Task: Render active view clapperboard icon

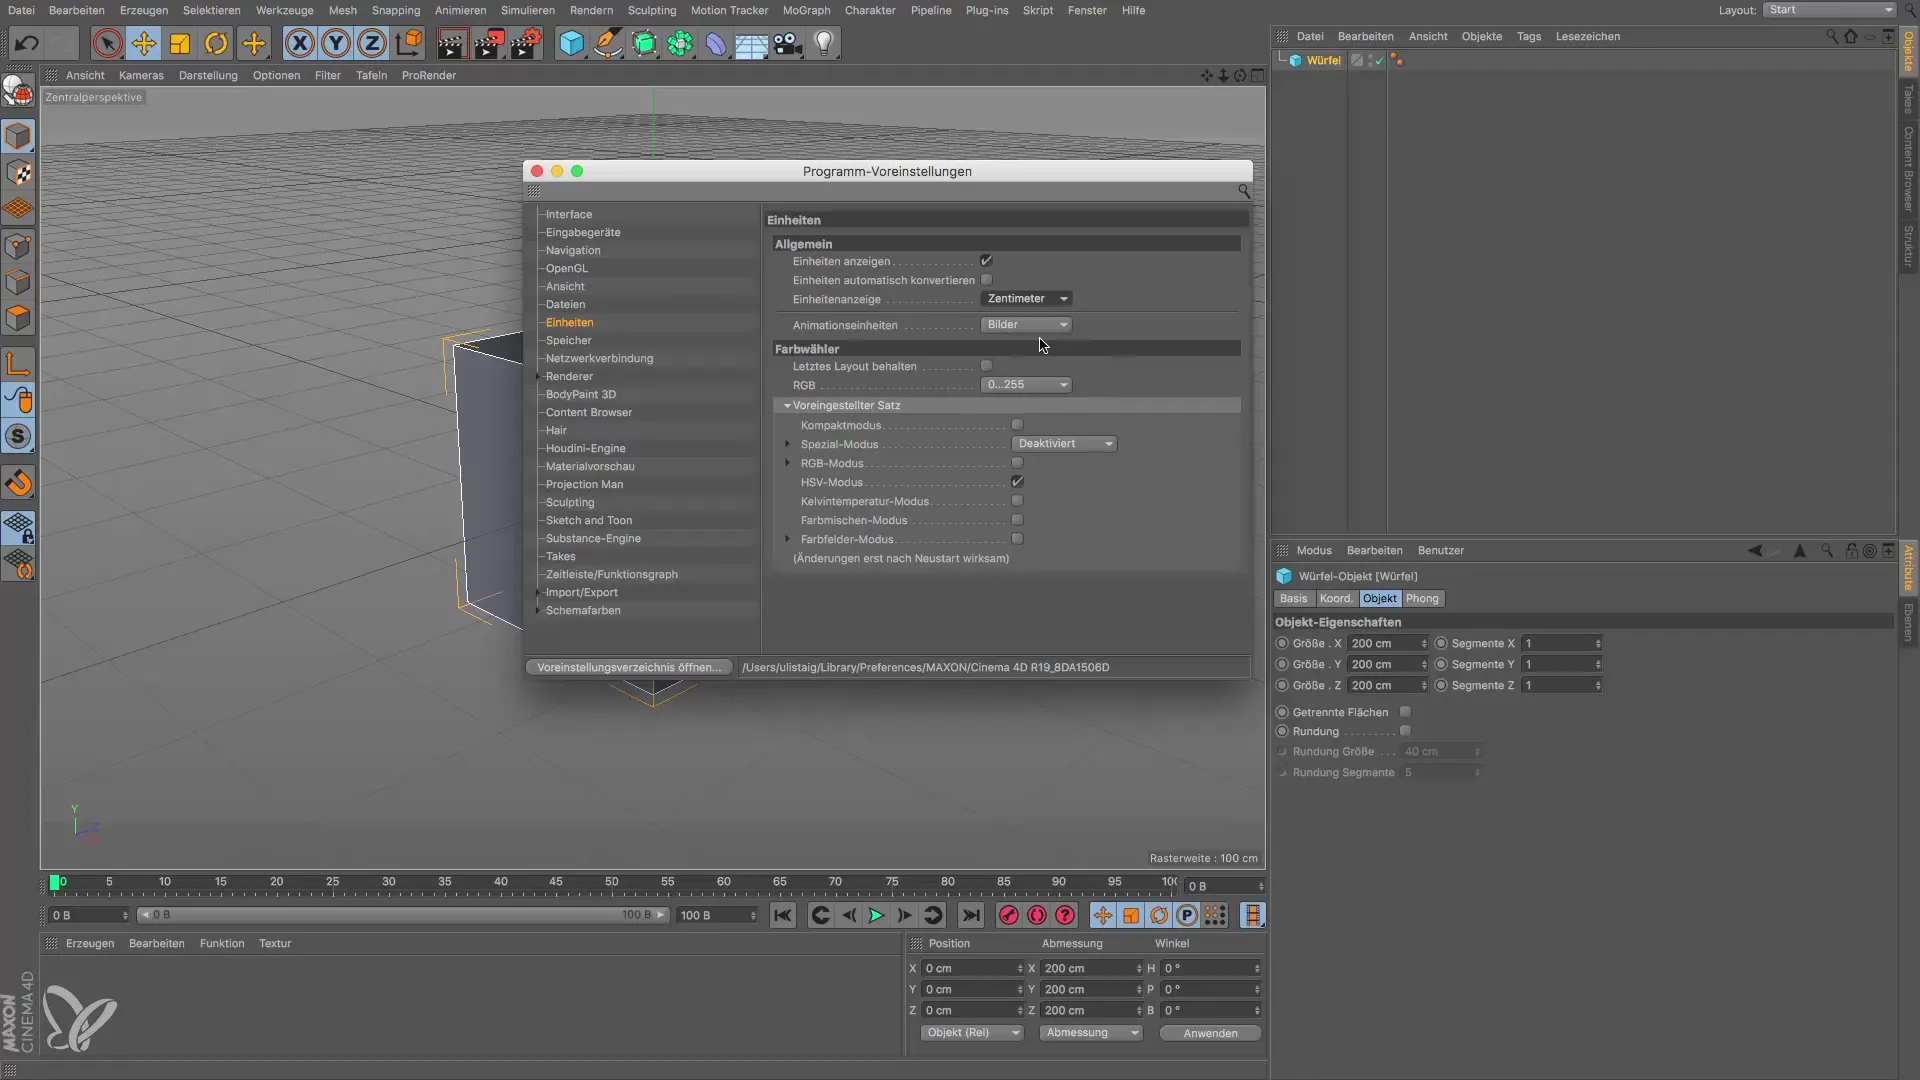Action: click(x=452, y=44)
